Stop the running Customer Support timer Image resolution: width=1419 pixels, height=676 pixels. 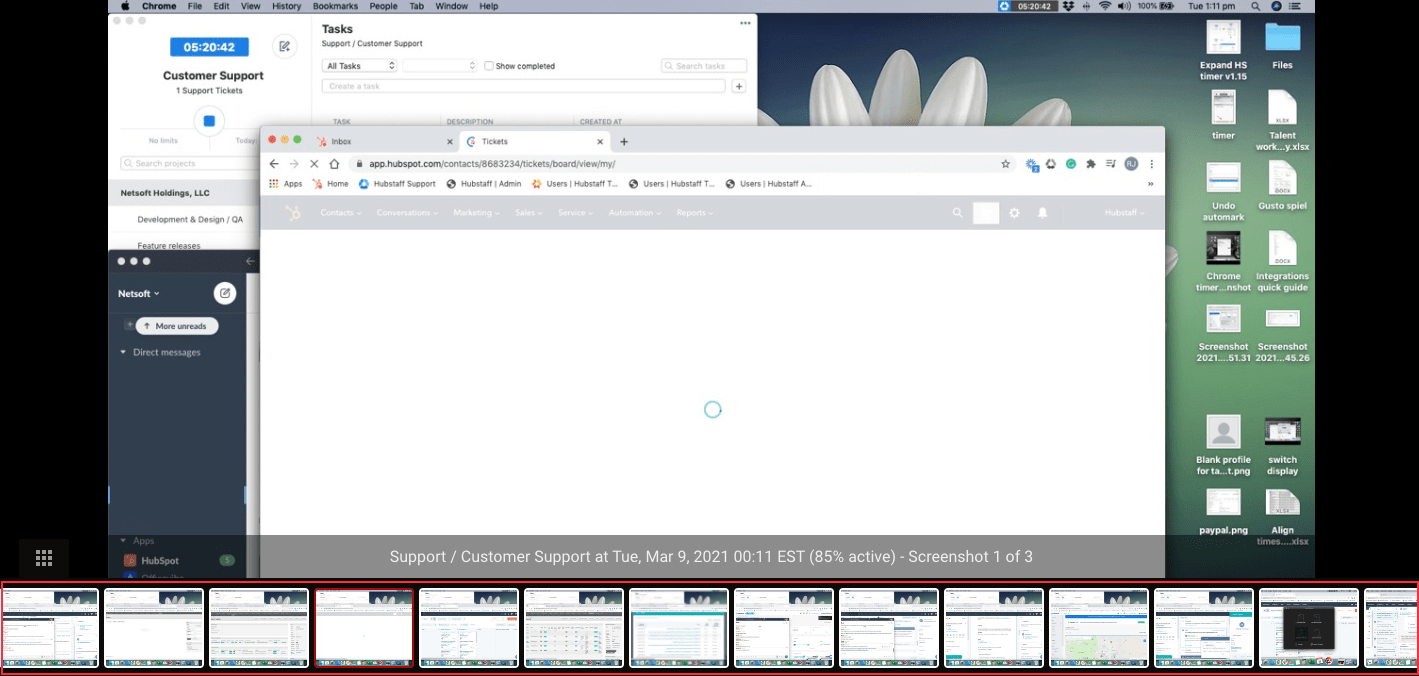click(x=208, y=121)
